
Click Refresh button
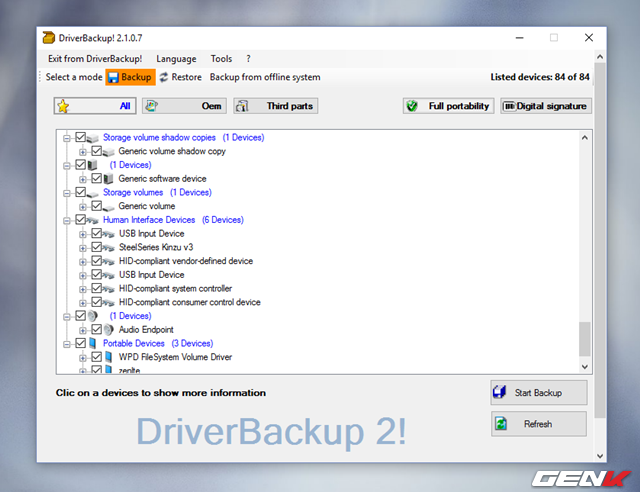click(539, 424)
